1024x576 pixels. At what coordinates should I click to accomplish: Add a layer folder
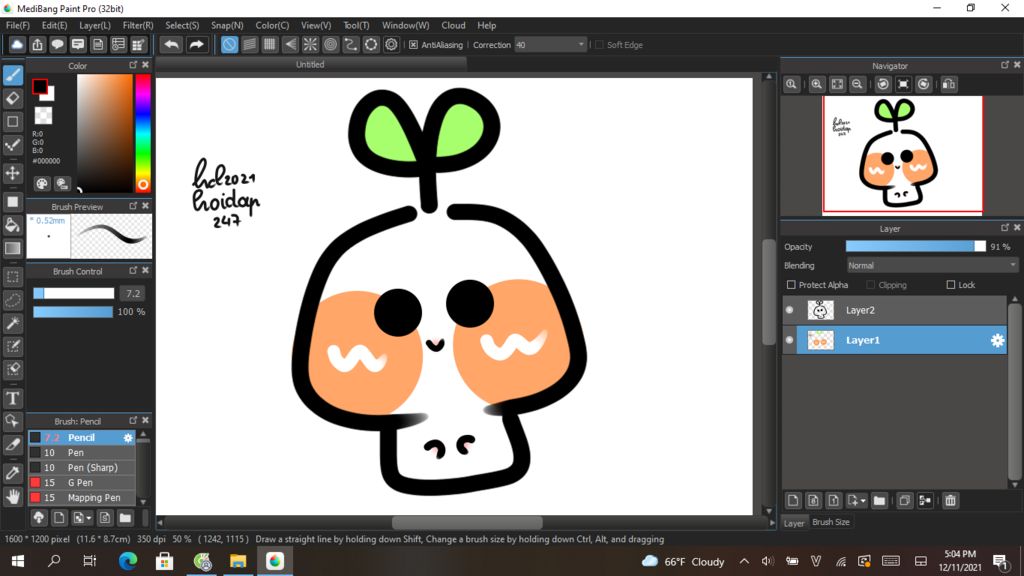click(879, 501)
